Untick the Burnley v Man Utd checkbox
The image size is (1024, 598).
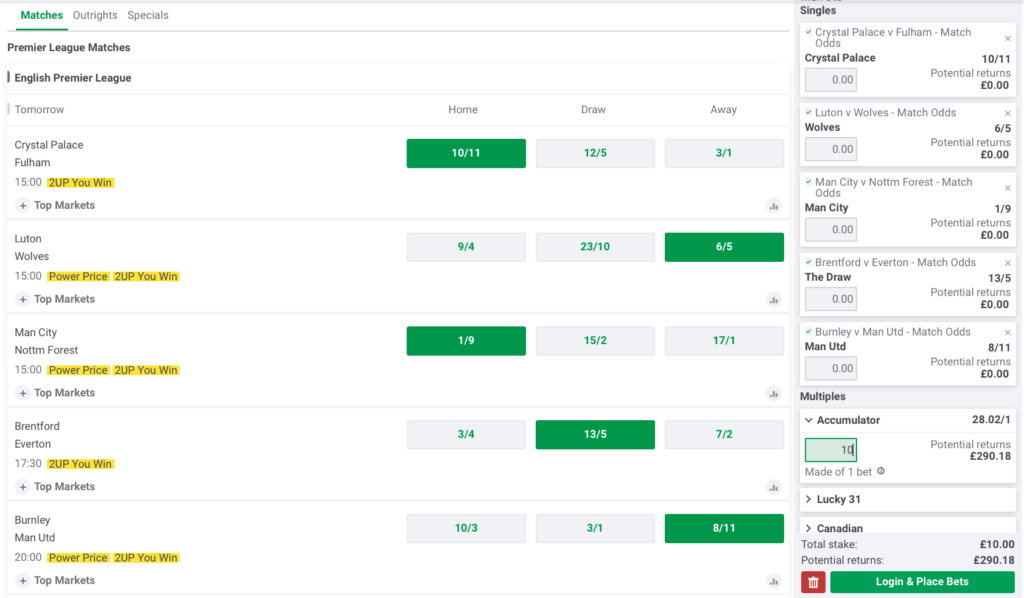coord(809,331)
